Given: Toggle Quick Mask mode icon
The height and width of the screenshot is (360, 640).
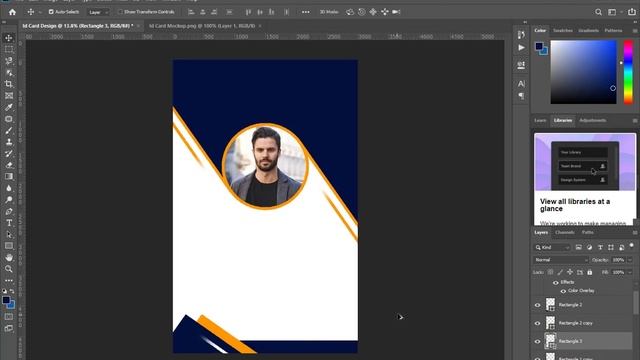Looking at the screenshot, I should [x=9, y=317].
